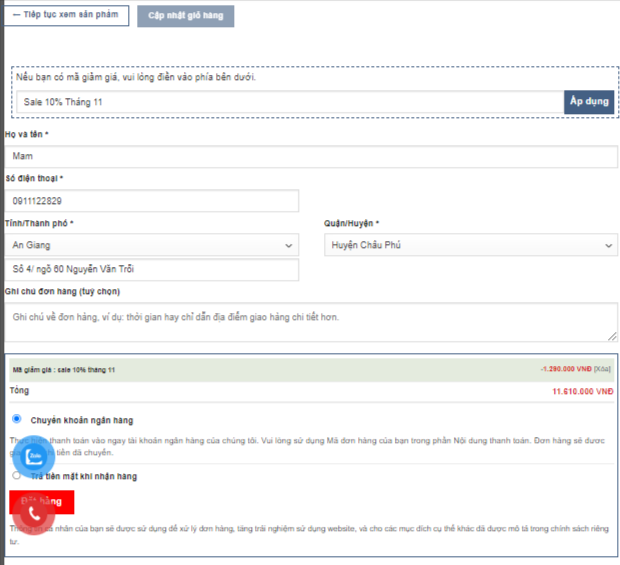
Task: Click the Zalo chat floating icon
Action: (x=35, y=459)
